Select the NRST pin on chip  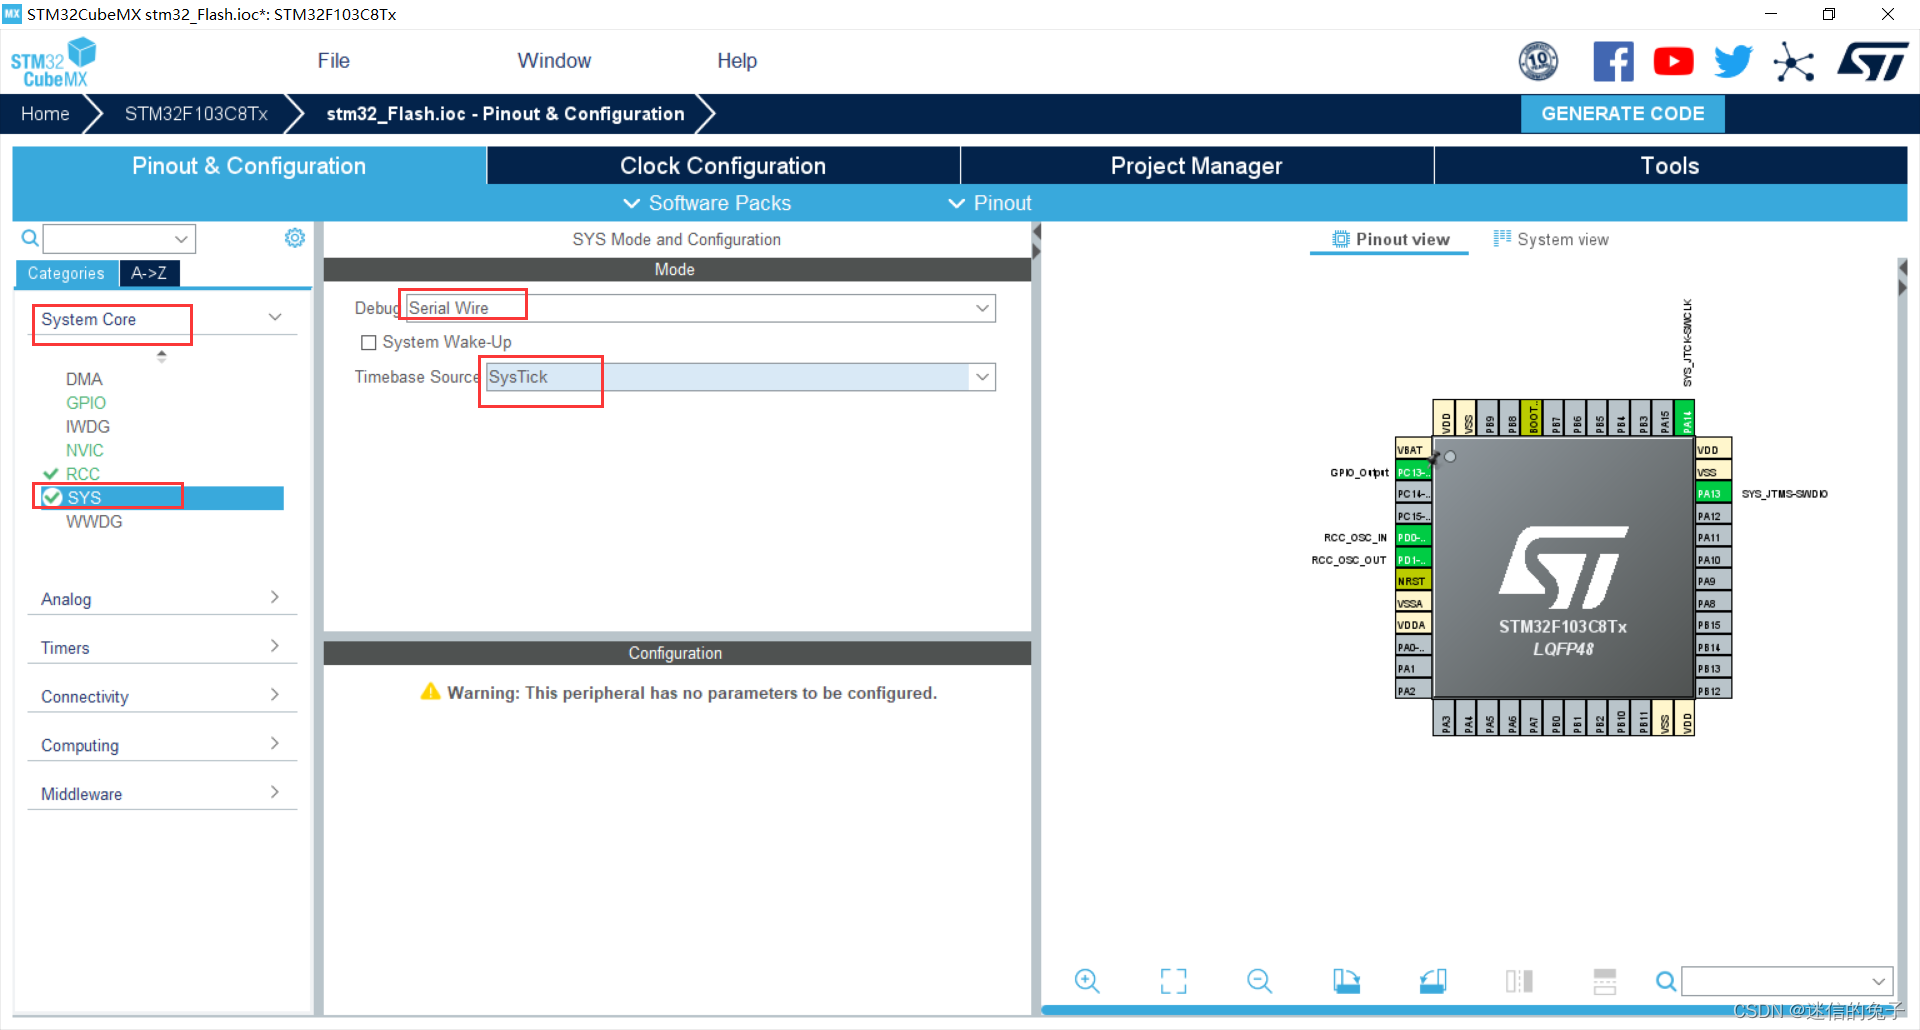click(x=1413, y=581)
